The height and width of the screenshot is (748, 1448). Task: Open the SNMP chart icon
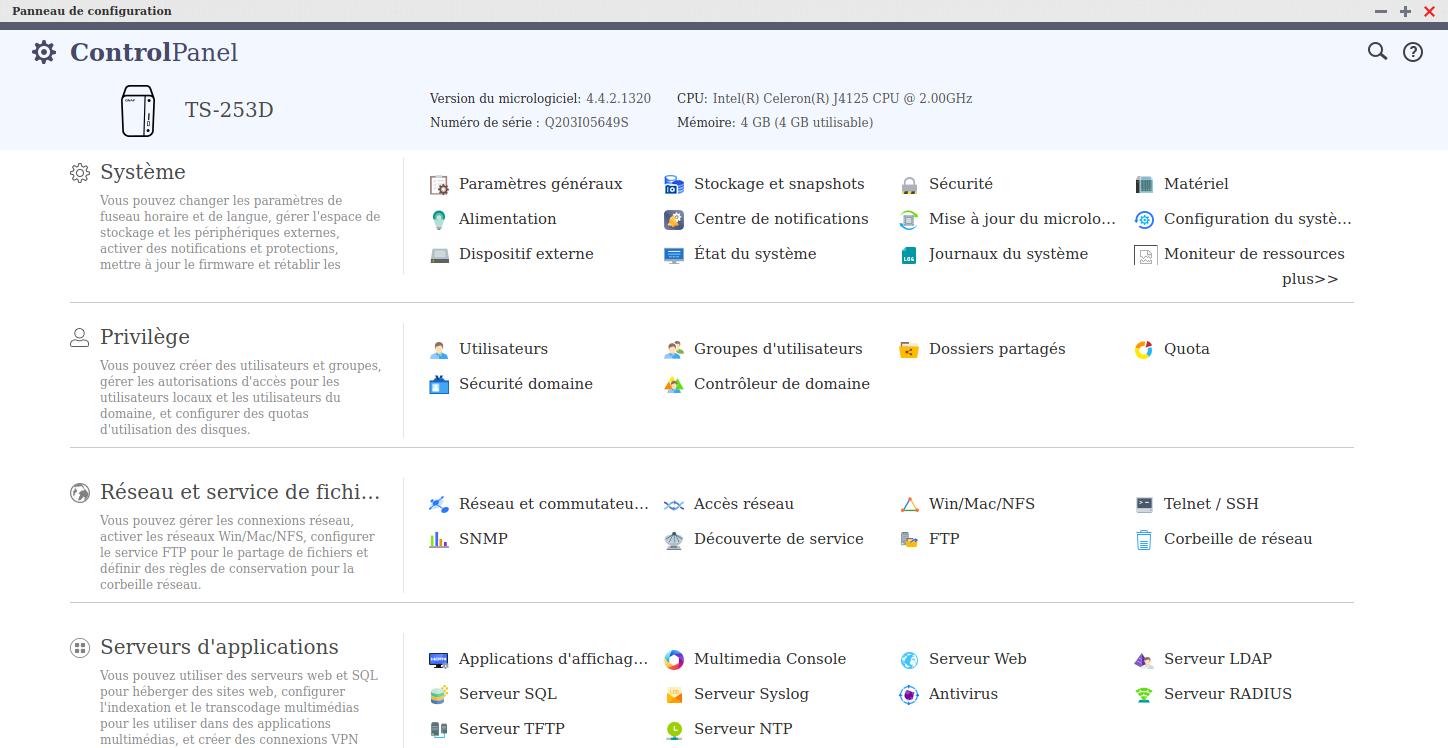[439, 540]
